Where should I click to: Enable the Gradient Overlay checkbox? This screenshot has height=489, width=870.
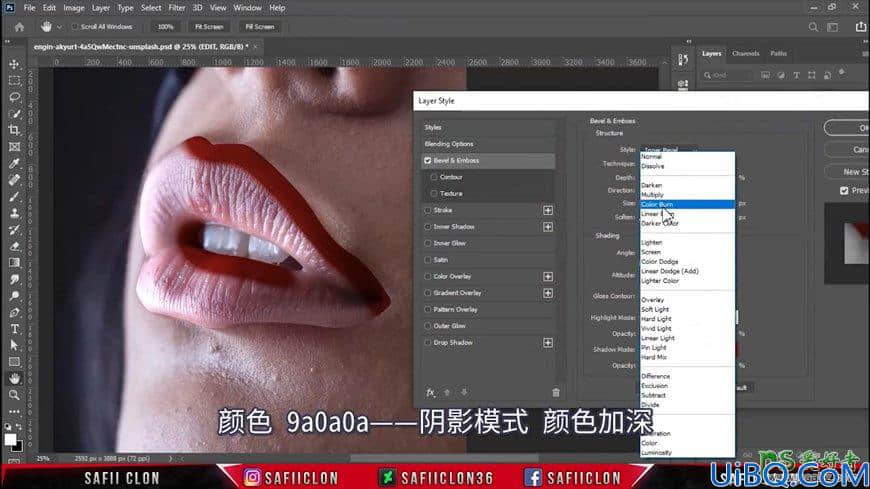click(x=427, y=293)
